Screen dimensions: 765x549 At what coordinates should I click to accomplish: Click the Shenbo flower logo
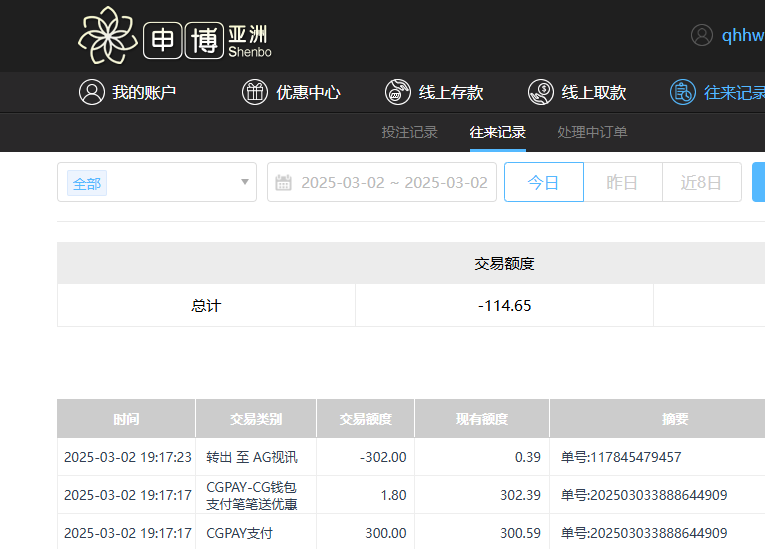click(108, 36)
